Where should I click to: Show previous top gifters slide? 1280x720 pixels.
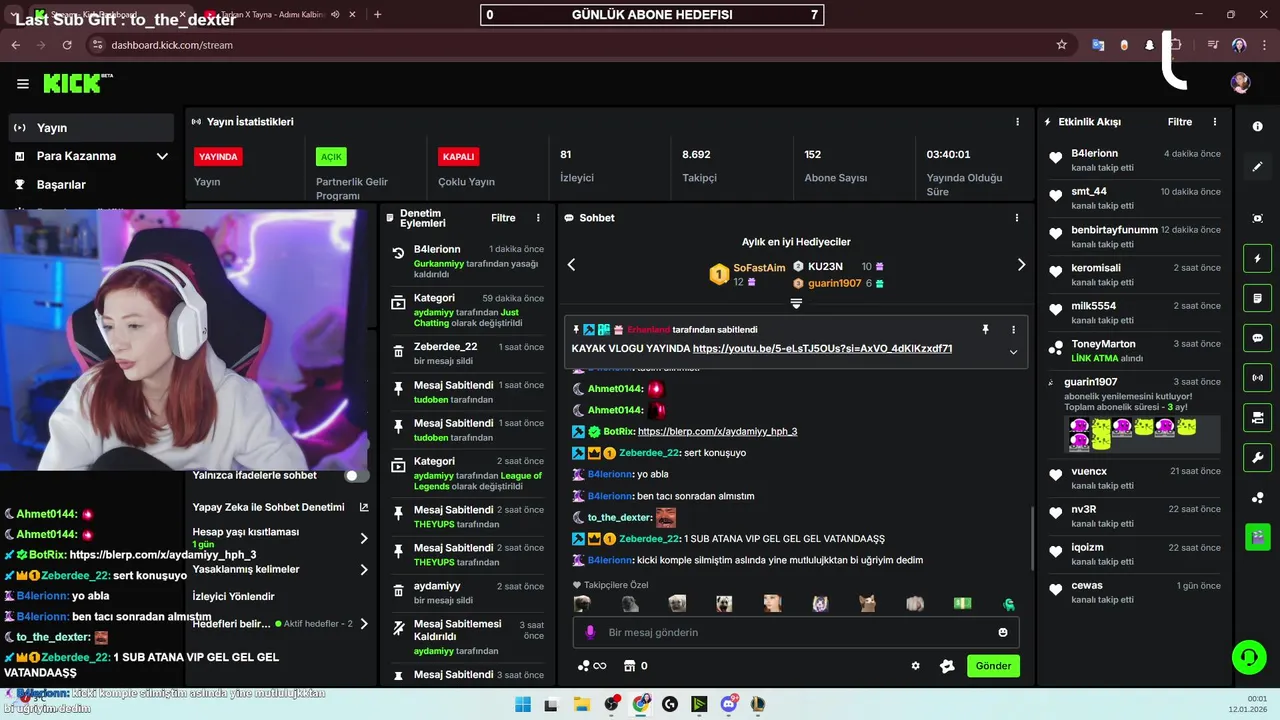pos(572,265)
